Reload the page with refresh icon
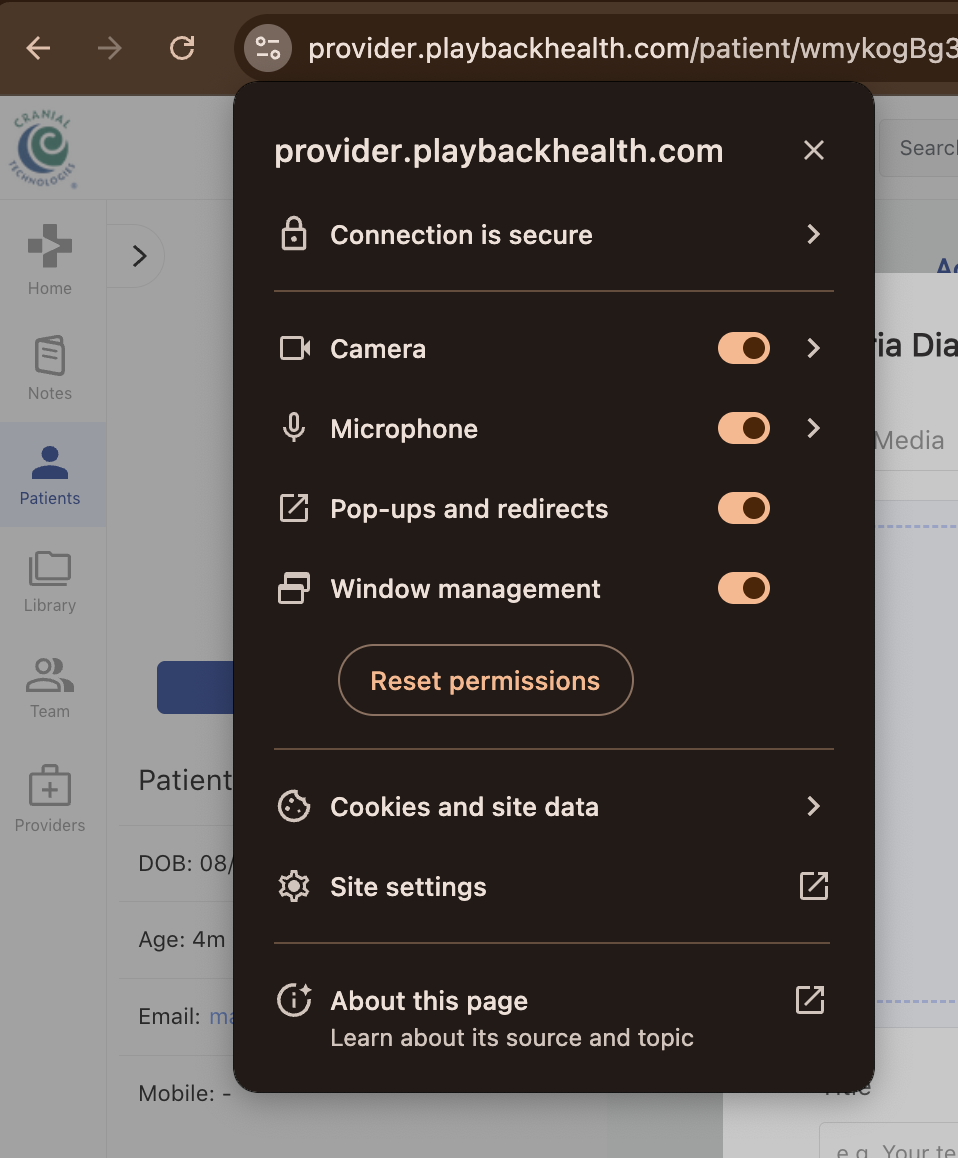Screen dimensions: 958x1158 coord(182,49)
